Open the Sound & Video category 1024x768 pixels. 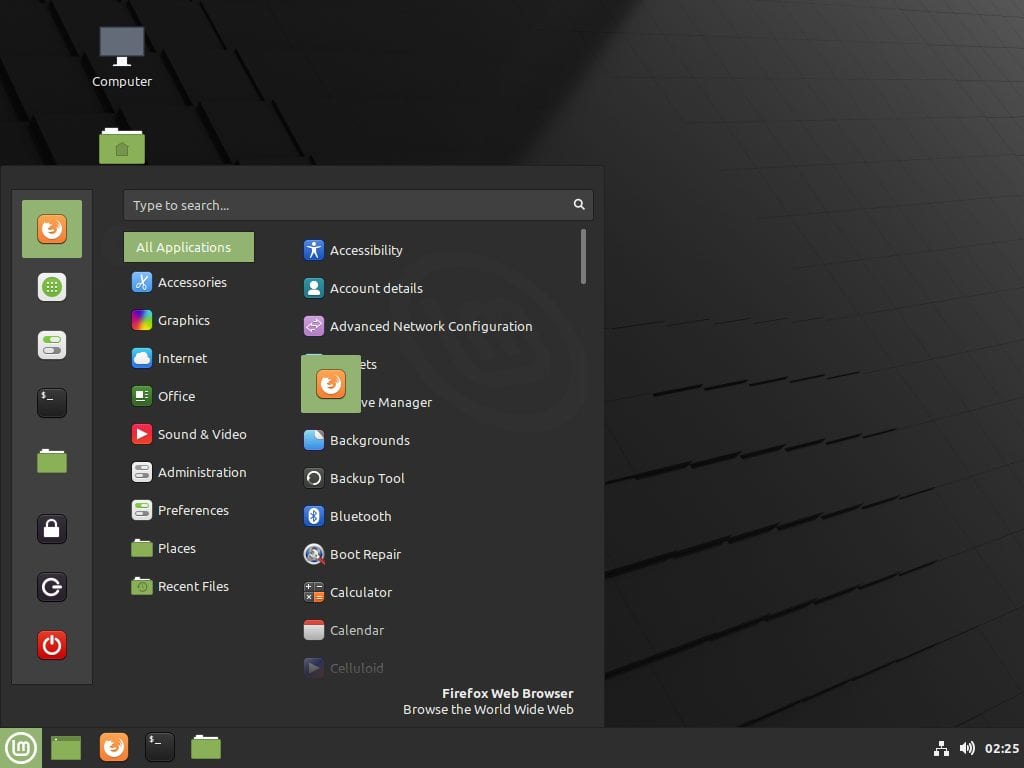click(x=201, y=434)
